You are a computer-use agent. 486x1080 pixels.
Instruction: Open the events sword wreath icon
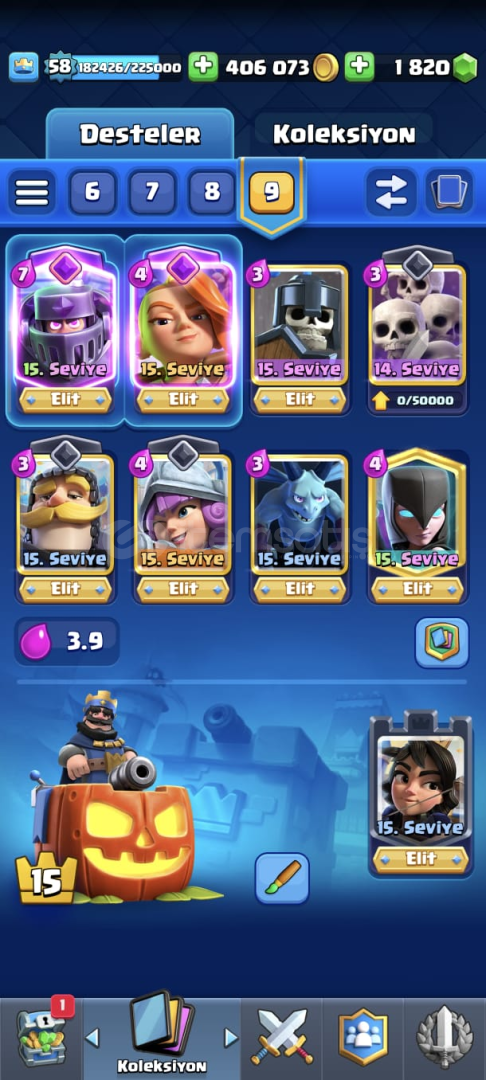pyautogui.click(x=445, y=1037)
